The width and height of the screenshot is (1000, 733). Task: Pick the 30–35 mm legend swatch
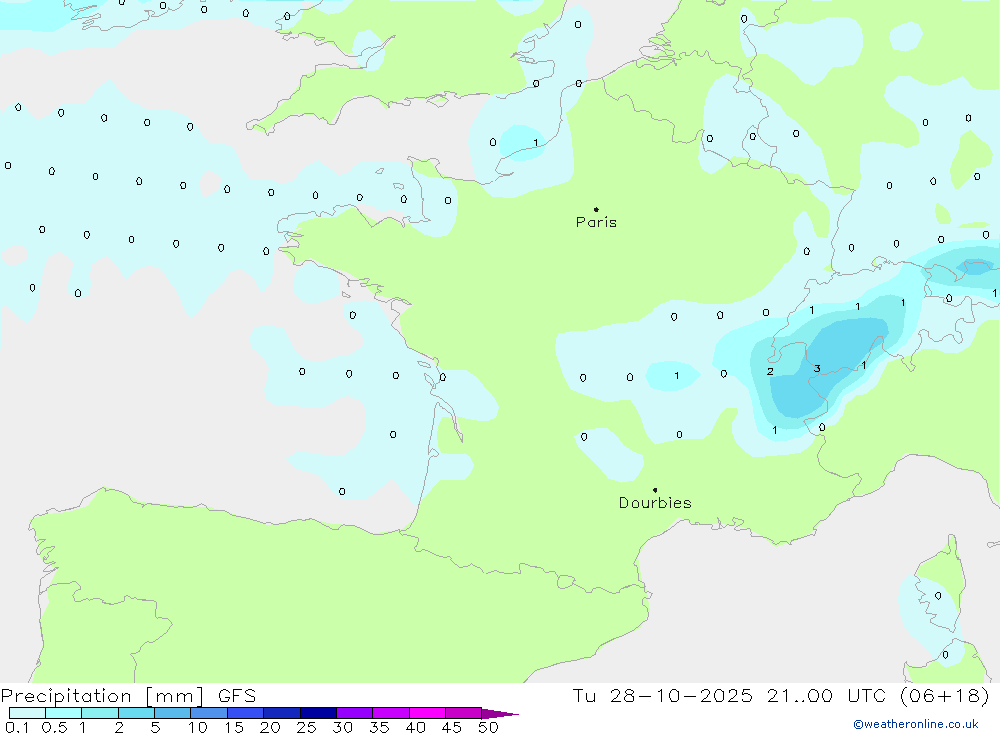coord(355,713)
